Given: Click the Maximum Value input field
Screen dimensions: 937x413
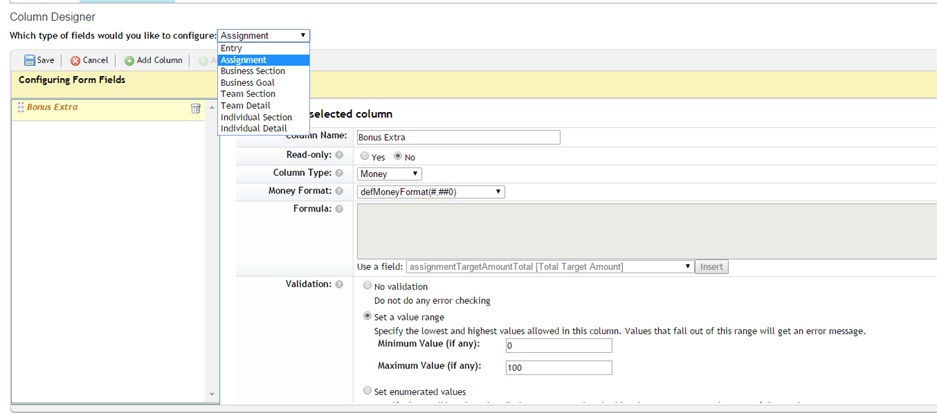Looking at the screenshot, I should (559, 368).
